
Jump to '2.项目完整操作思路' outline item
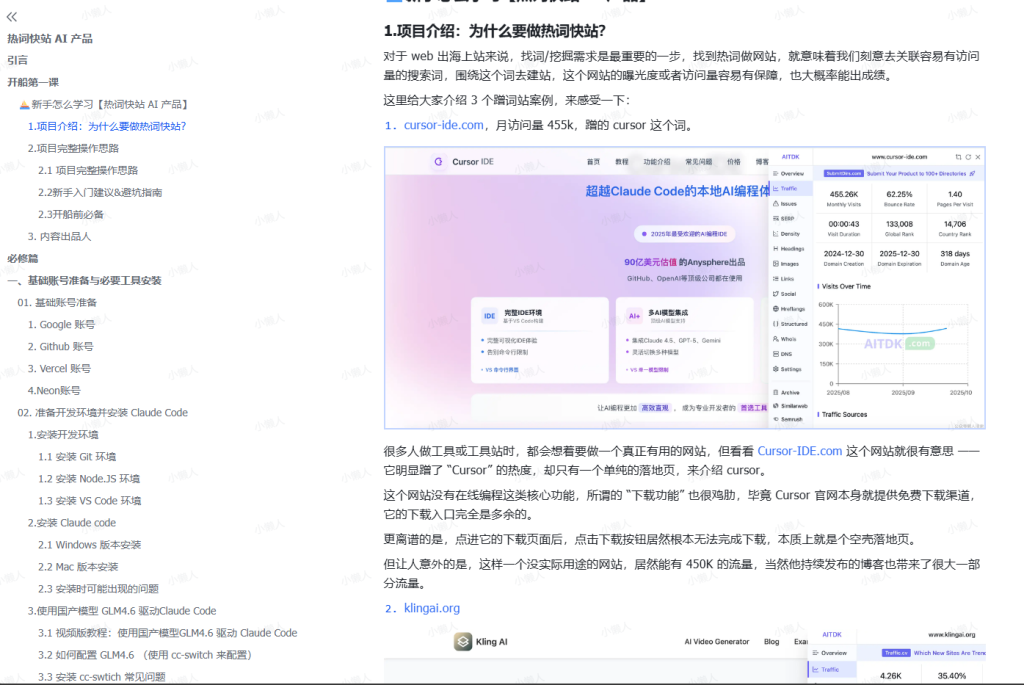(x=73, y=148)
